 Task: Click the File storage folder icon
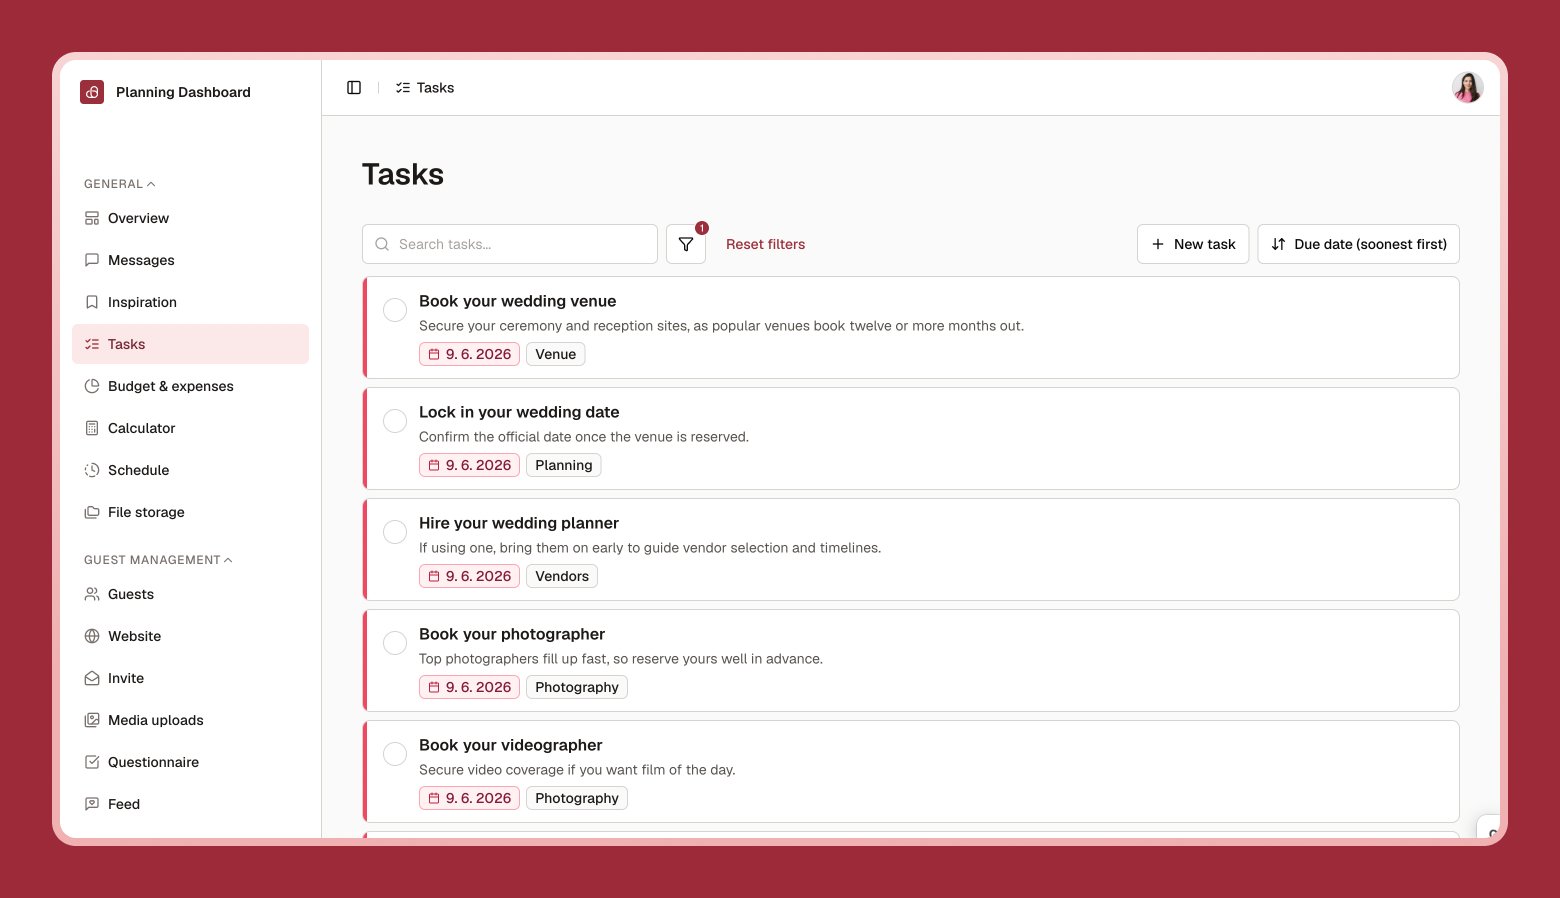coord(92,512)
